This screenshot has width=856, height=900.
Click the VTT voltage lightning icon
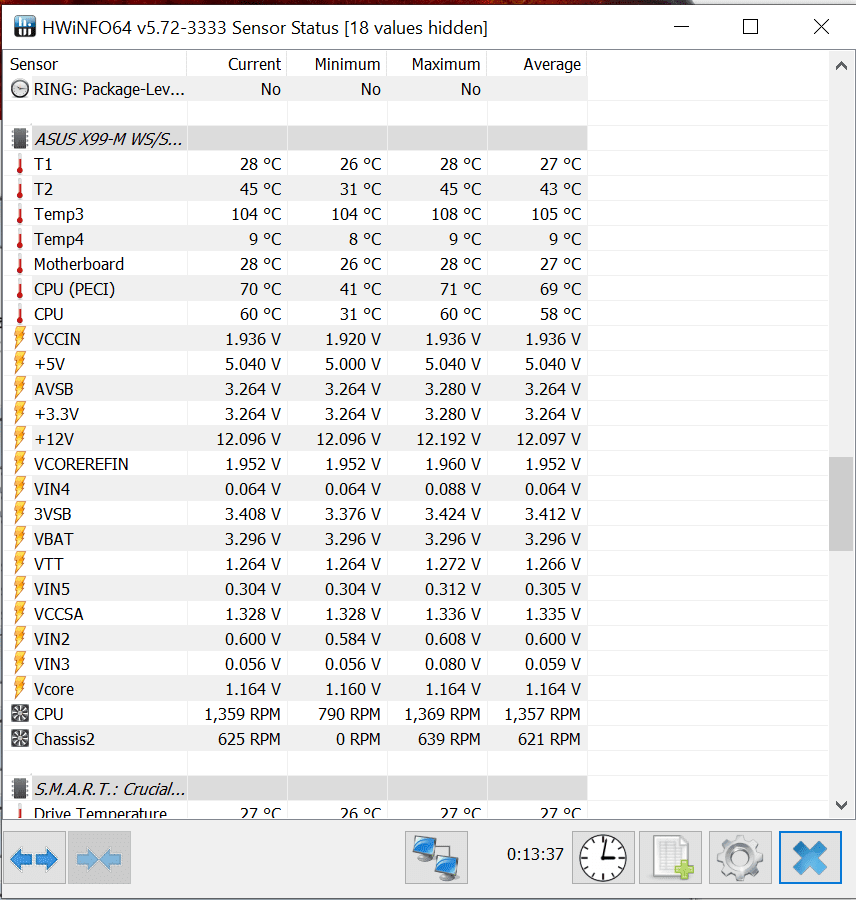pyautogui.click(x=20, y=563)
